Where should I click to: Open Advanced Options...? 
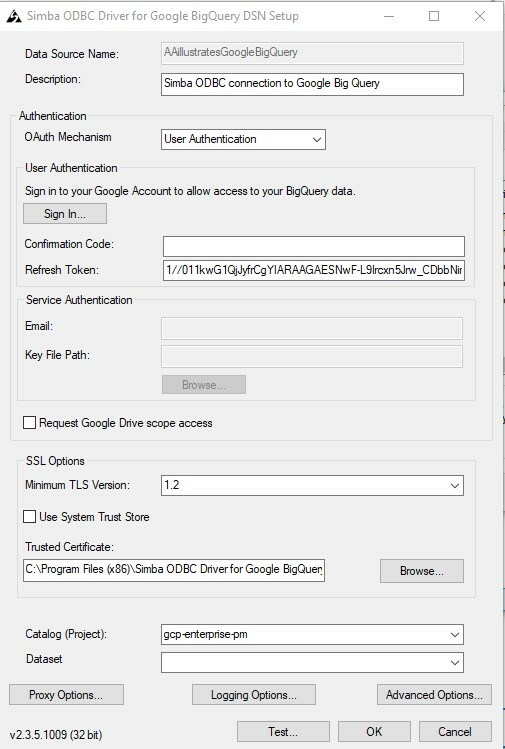(434, 695)
